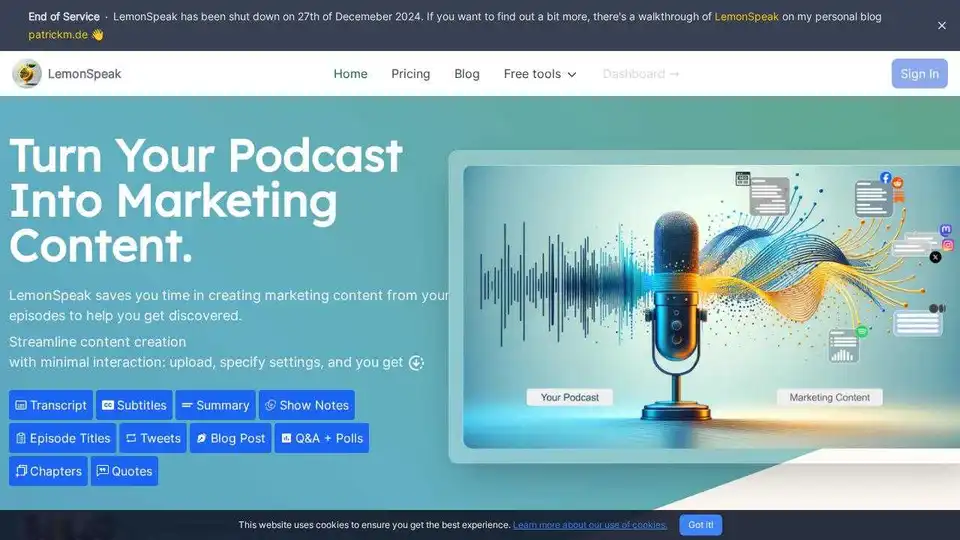Click the Subtitles CC tag
The image size is (960, 540).
pyautogui.click(x=134, y=405)
